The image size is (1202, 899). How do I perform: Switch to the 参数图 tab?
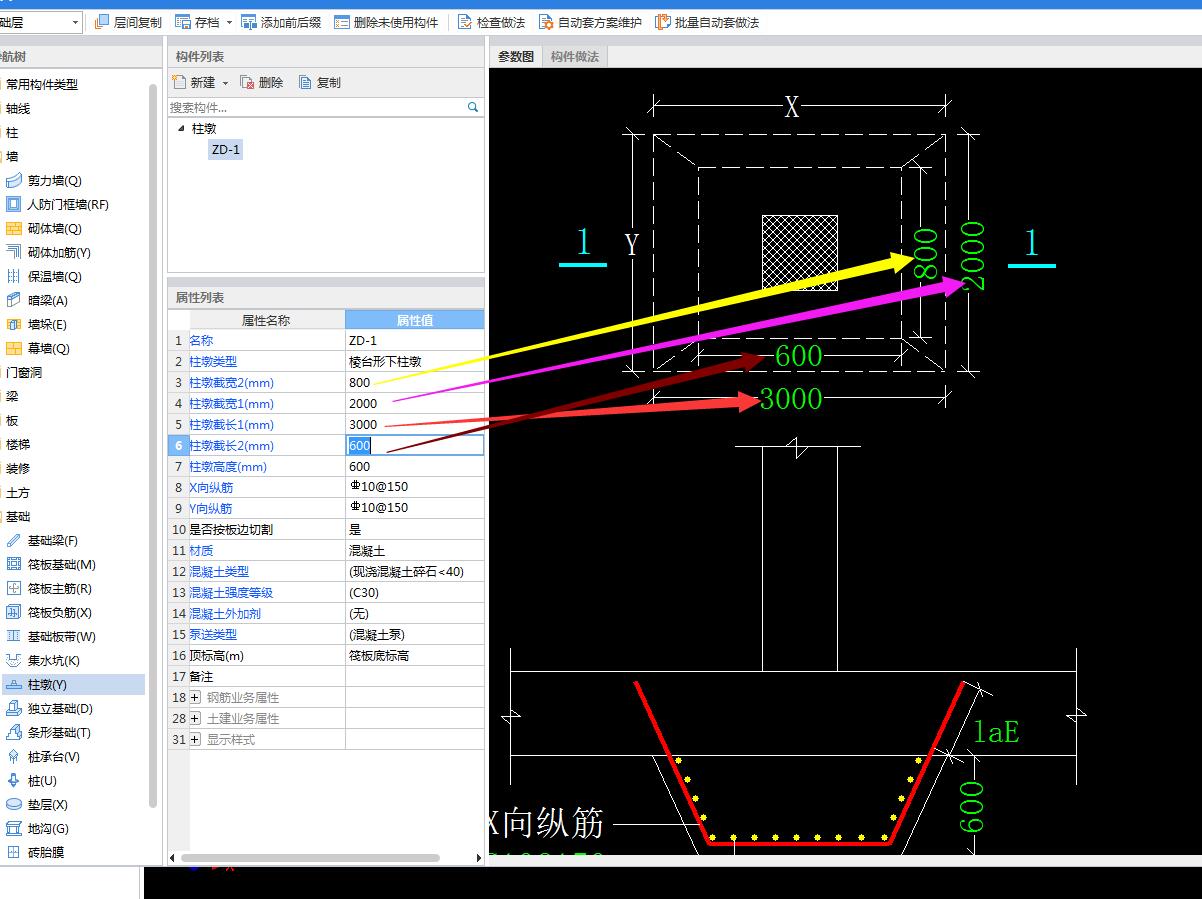point(516,57)
